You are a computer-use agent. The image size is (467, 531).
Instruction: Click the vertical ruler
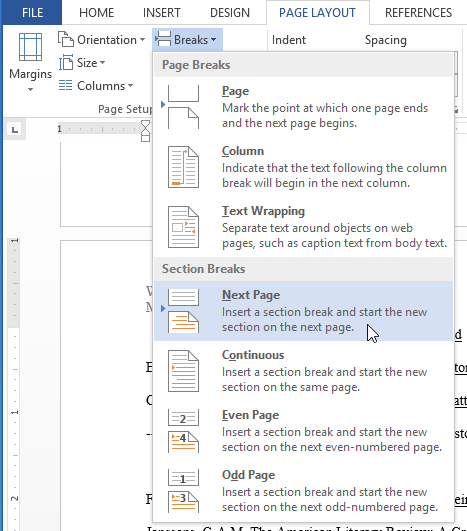click(x=14, y=383)
